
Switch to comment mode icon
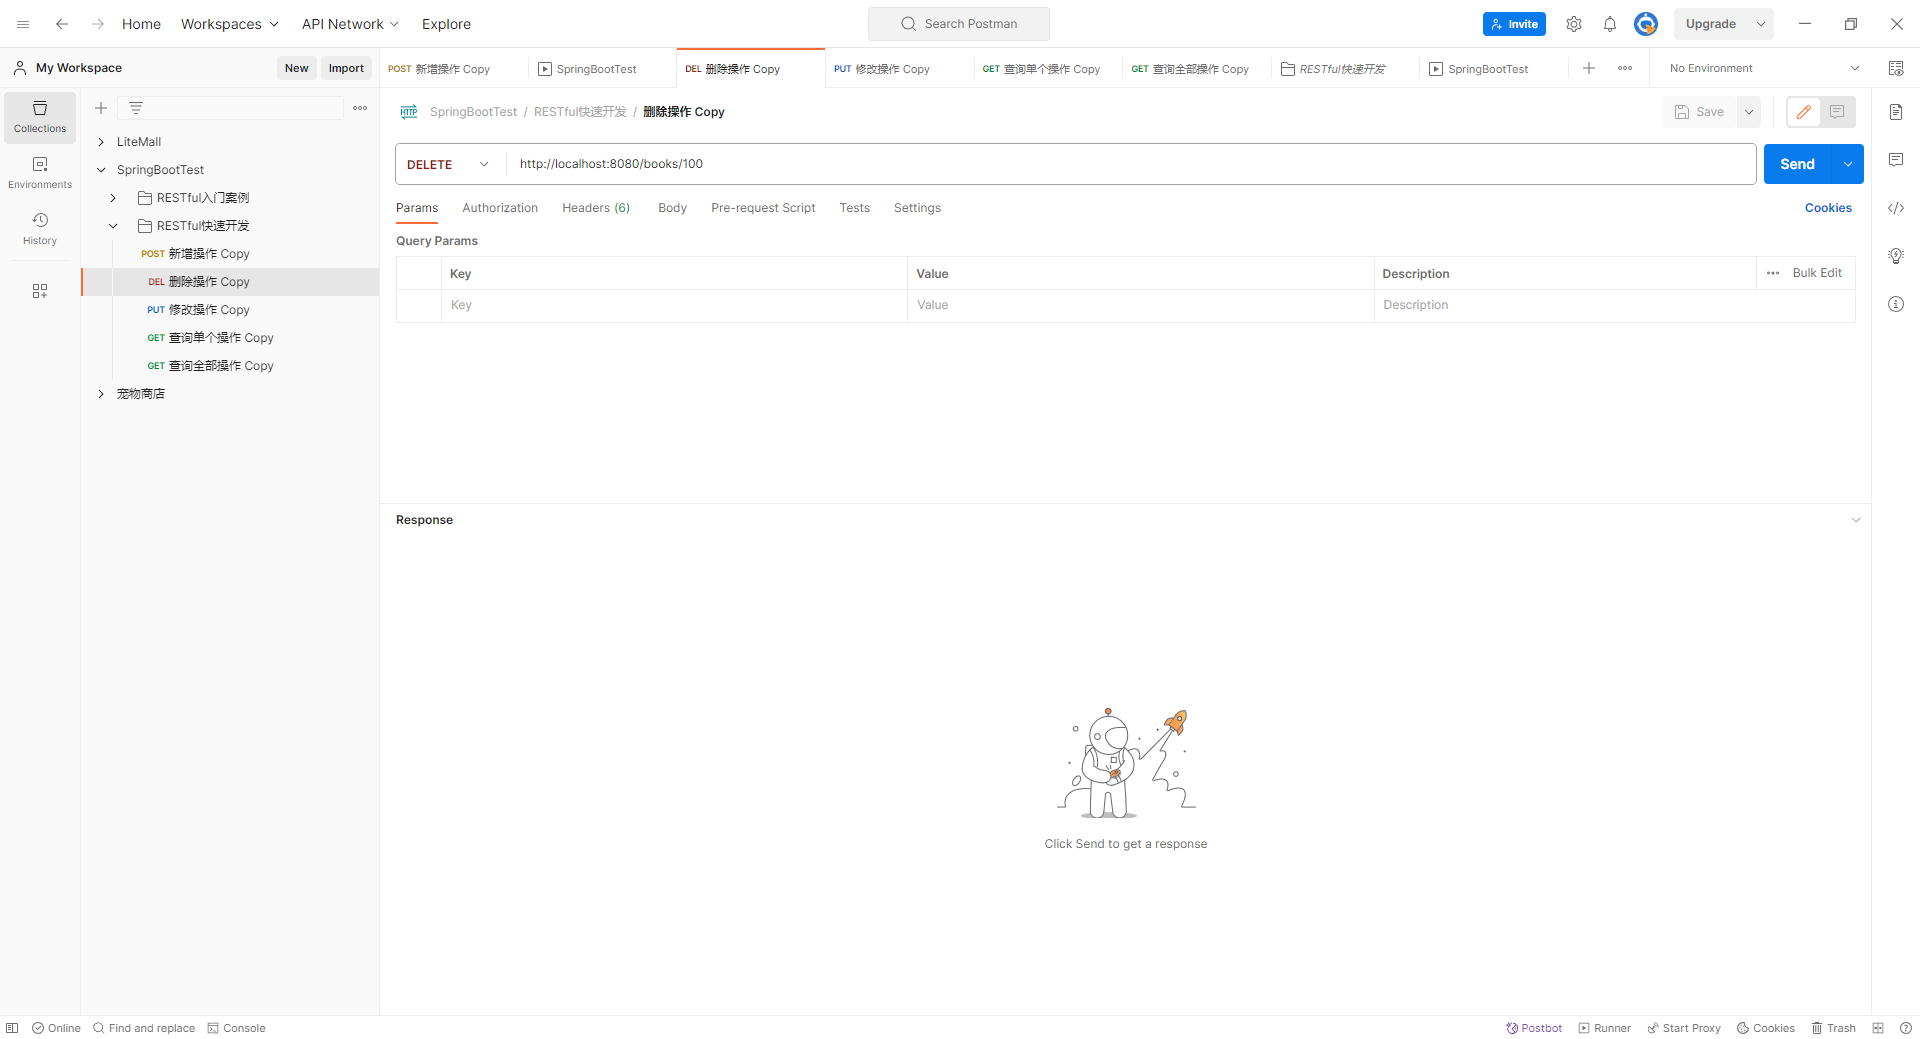click(1838, 112)
